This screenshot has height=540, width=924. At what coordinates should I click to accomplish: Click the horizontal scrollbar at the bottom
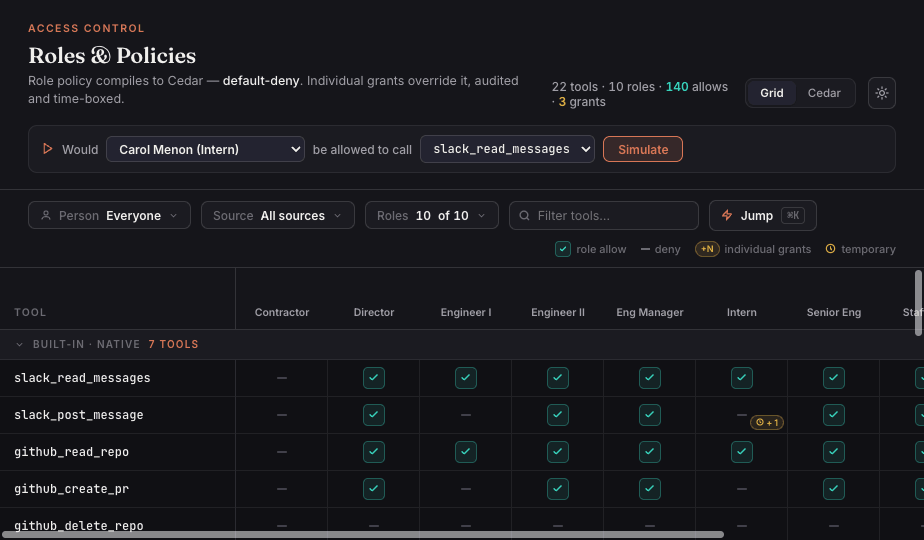point(363,535)
